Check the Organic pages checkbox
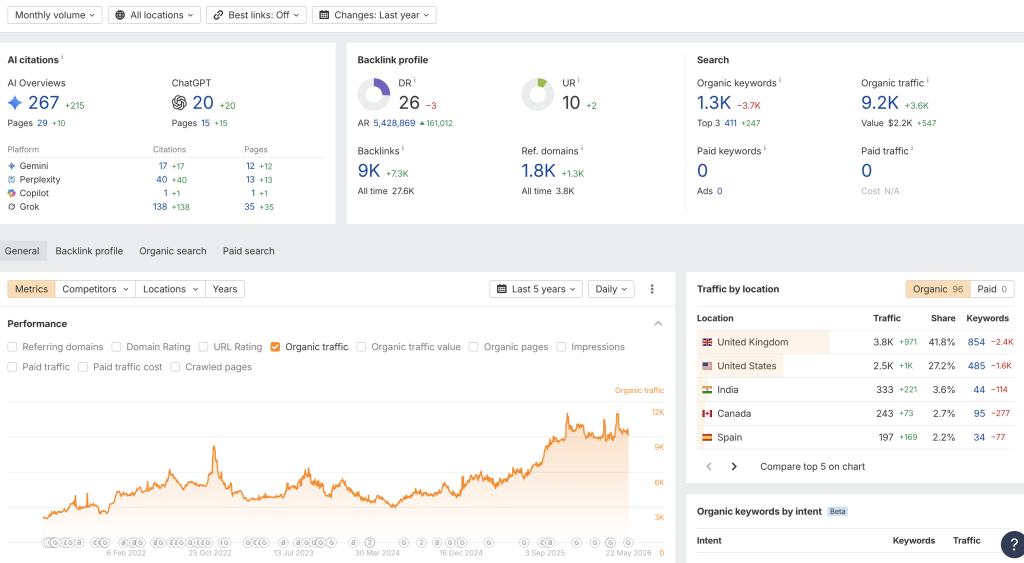1024x563 pixels. 473,347
